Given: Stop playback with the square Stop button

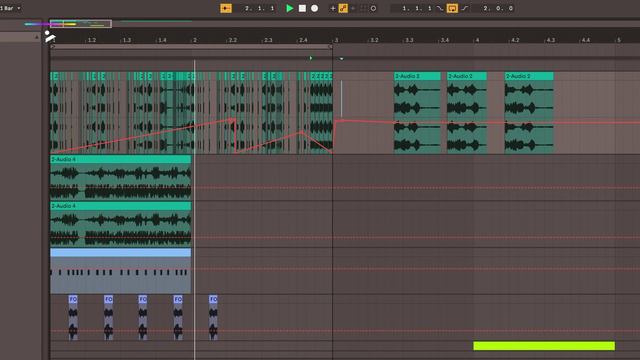Looking at the screenshot, I should (302, 8).
